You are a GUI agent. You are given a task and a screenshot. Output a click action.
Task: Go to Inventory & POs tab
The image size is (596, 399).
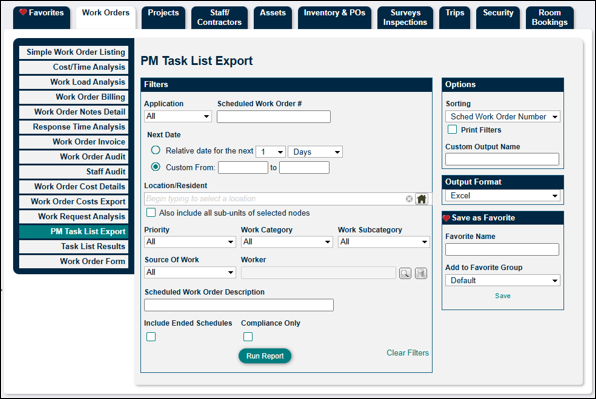pyautogui.click(x=334, y=17)
